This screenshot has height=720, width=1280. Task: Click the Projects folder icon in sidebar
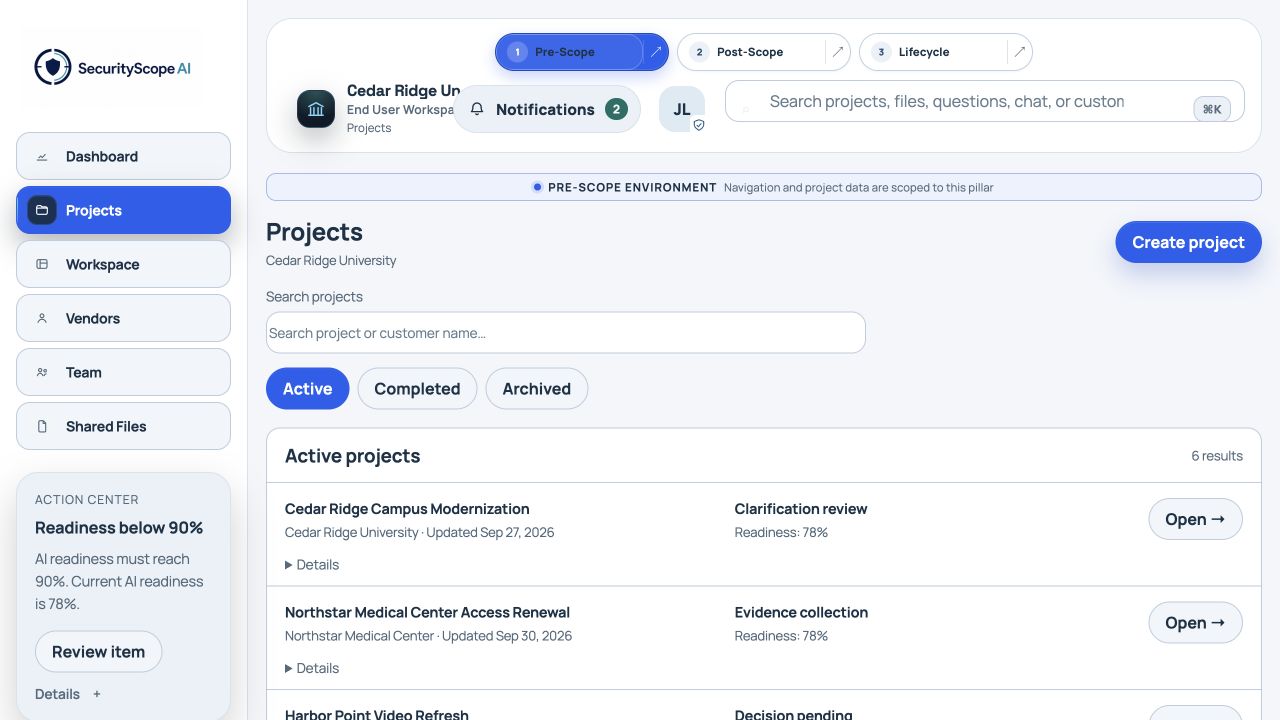click(x=42, y=211)
